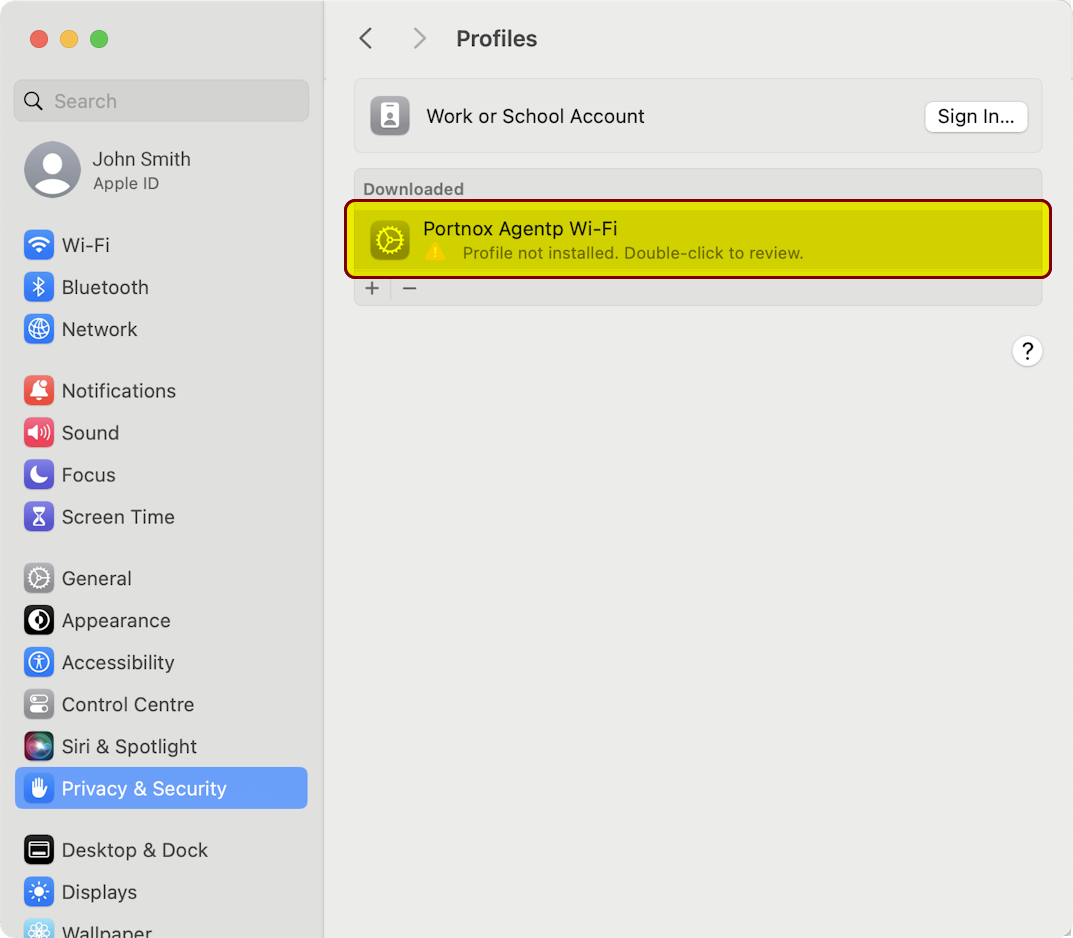1073x938 pixels.
Task: Click the General gear icon
Action: coord(39,578)
